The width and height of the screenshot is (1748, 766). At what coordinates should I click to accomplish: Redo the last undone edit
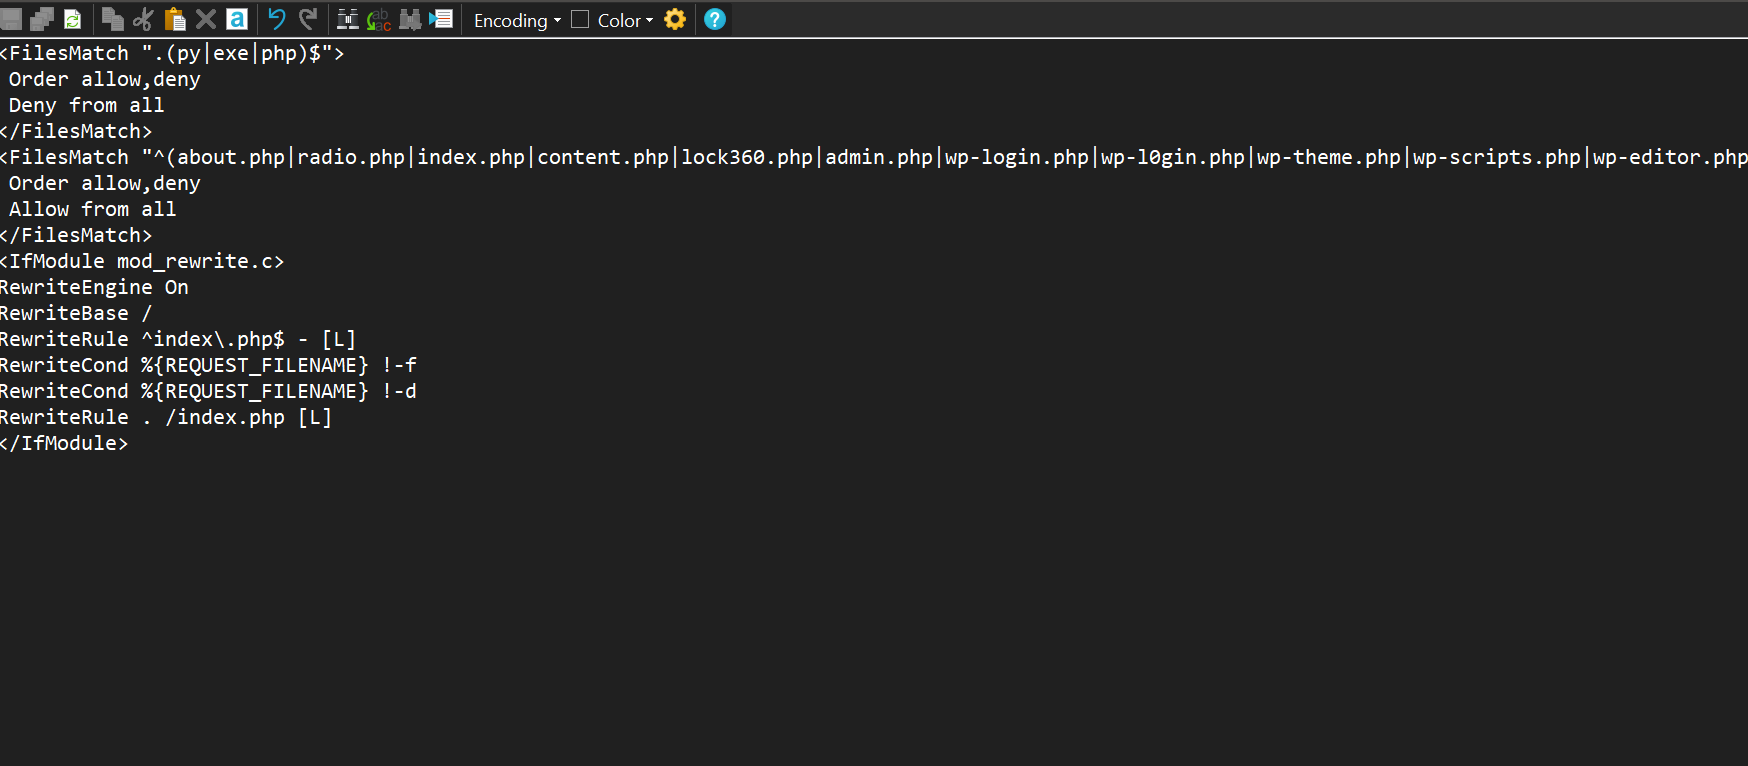(x=308, y=19)
